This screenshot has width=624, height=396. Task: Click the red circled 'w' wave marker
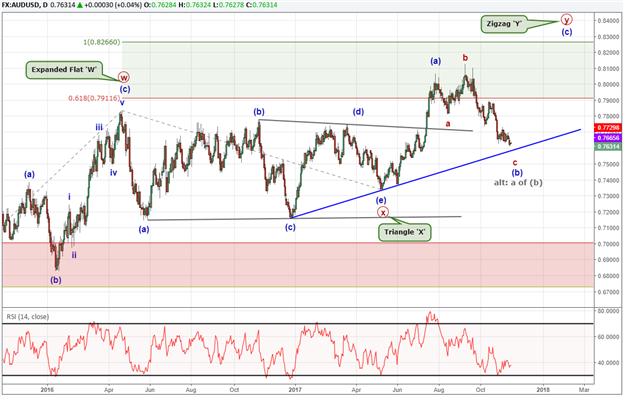(124, 77)
